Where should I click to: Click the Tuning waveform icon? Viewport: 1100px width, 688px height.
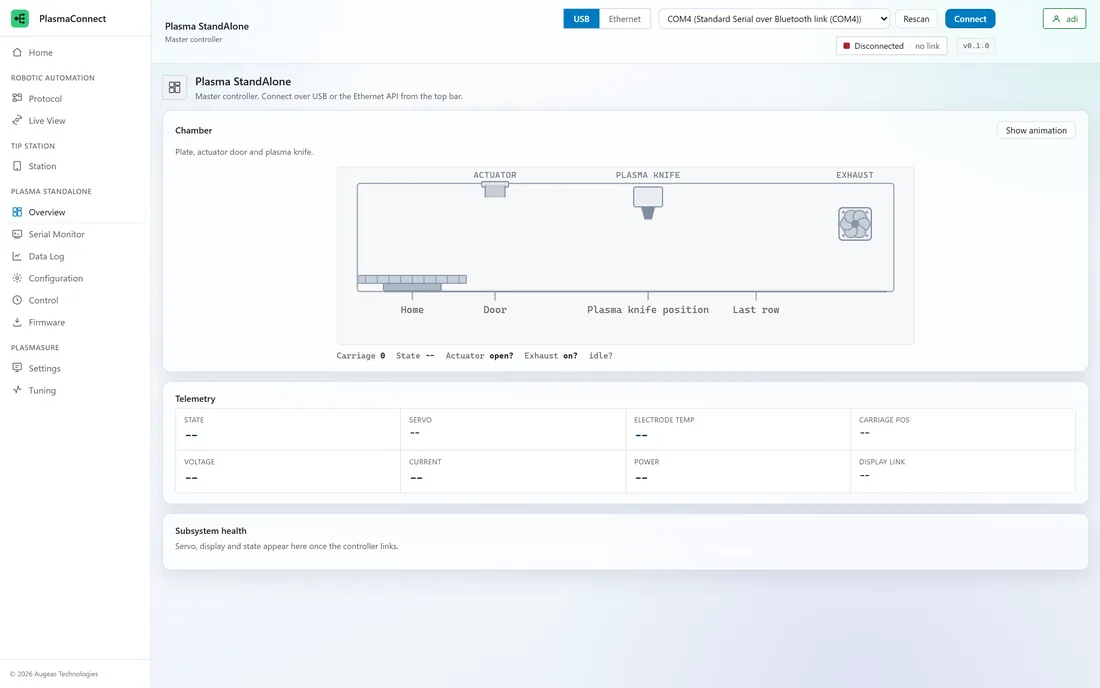[x=18, y=390]
